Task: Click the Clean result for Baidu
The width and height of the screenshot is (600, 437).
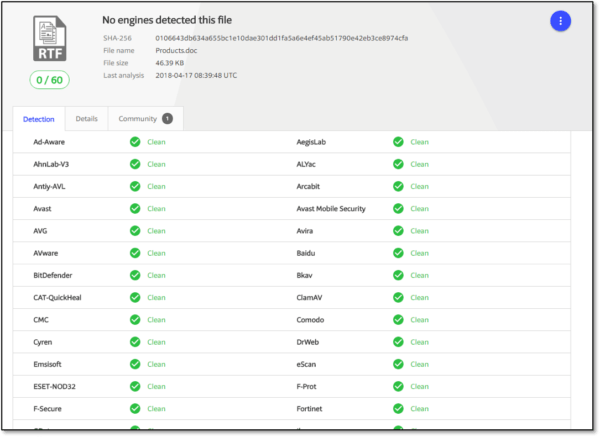Action: click(419, 253)
